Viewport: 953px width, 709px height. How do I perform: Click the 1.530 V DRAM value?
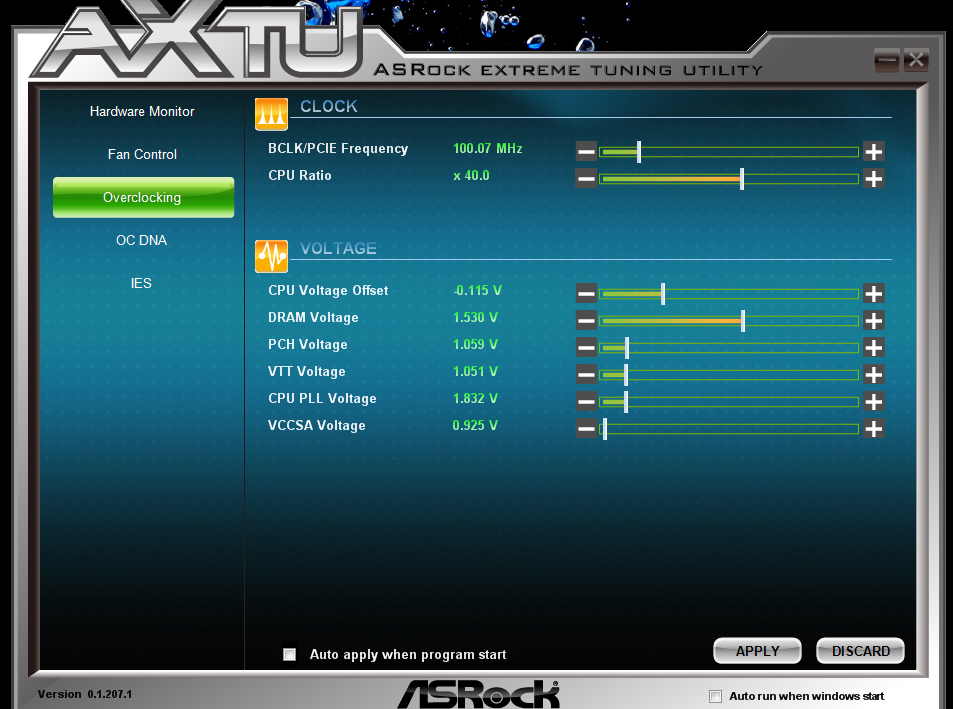point(475,318)
